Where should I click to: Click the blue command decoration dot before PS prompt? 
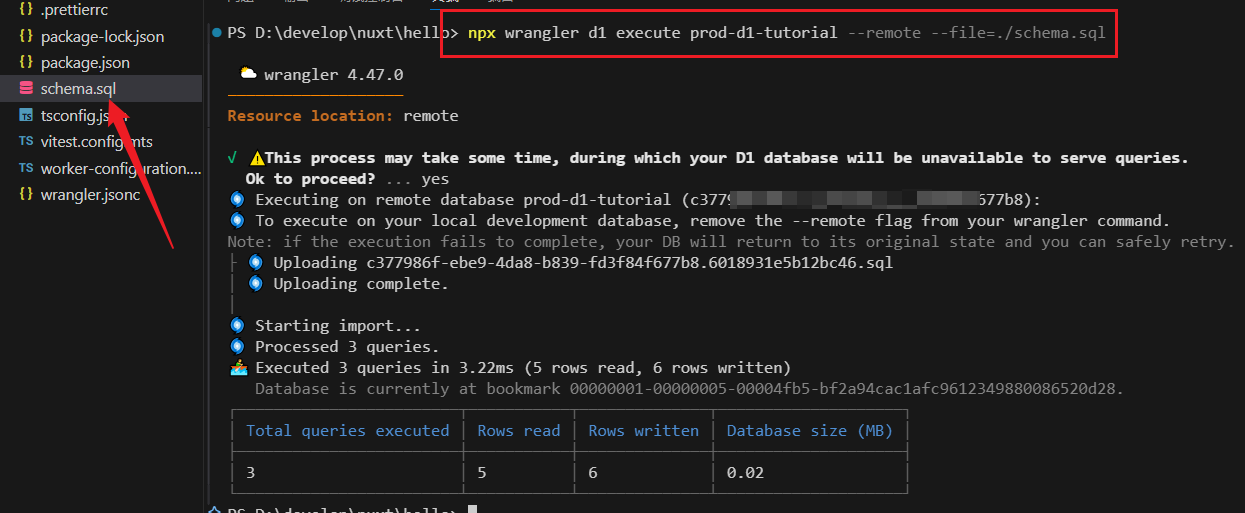click(x=217, y=33)
